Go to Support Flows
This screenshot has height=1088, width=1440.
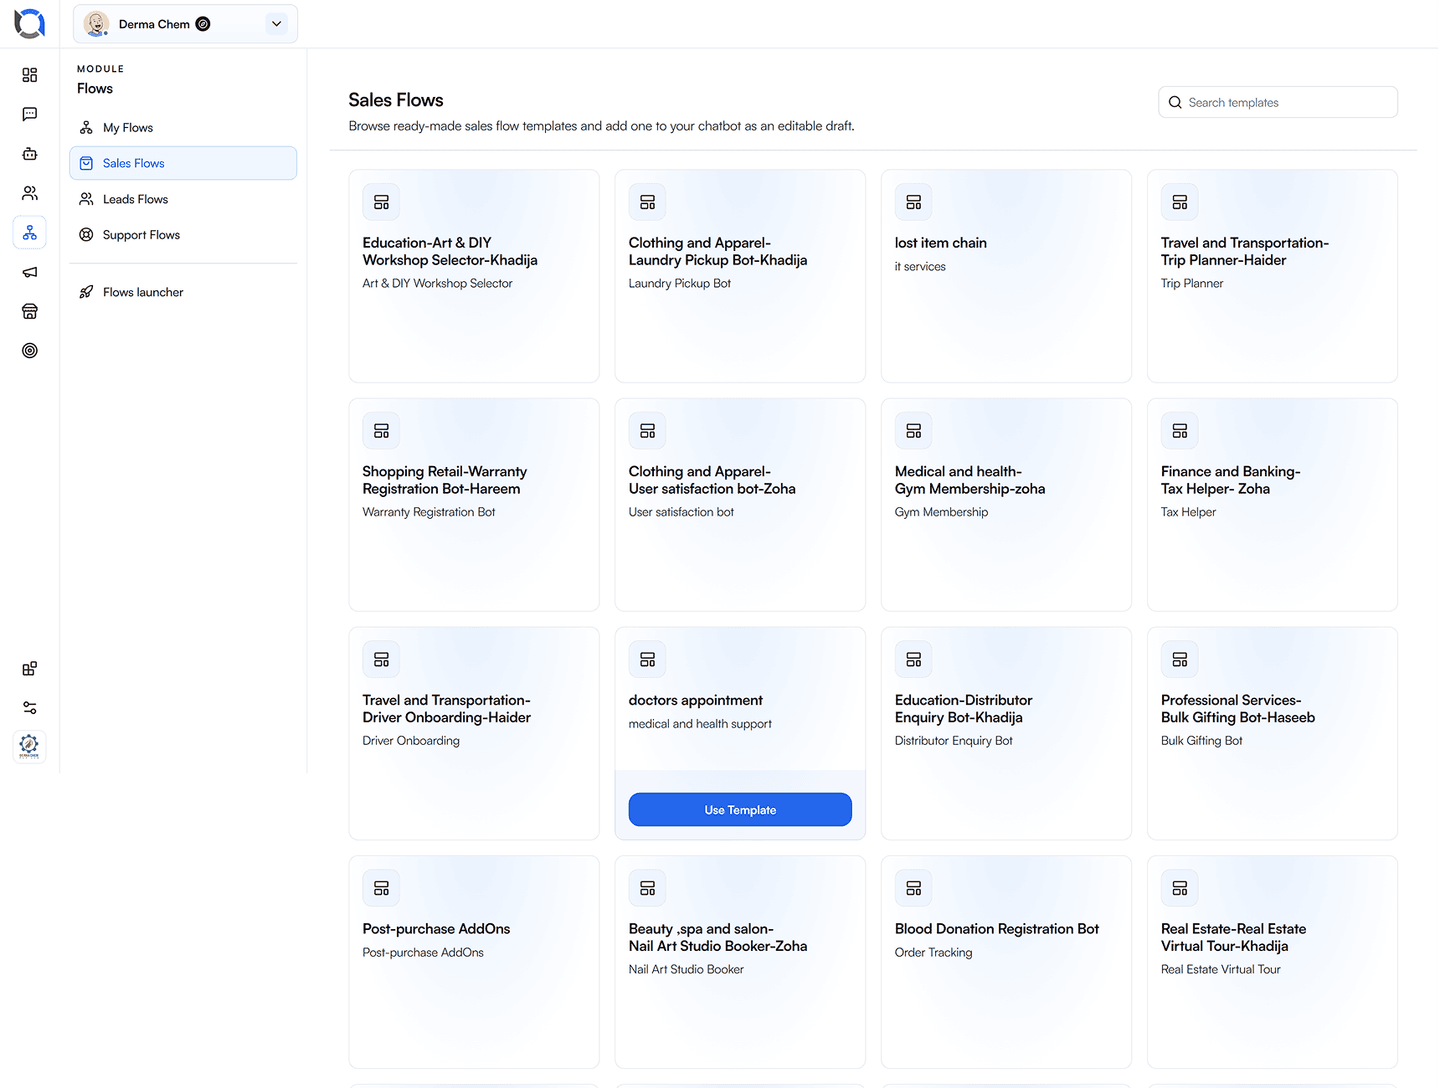pos(183,235)
